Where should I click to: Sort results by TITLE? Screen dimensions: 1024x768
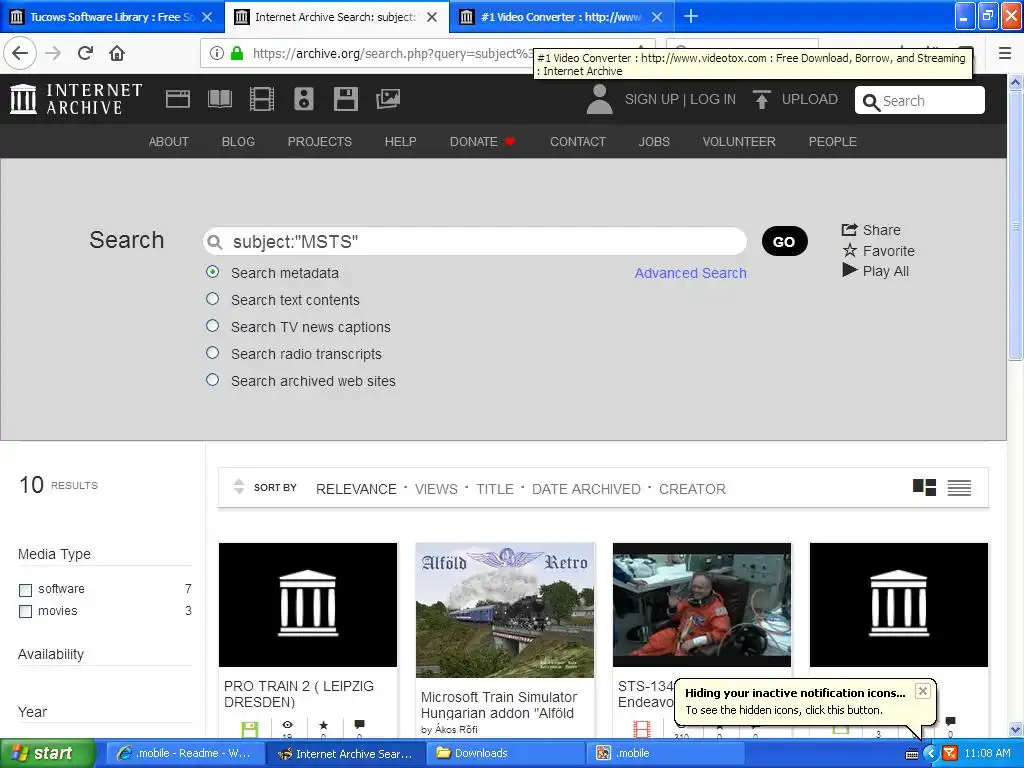494,489
